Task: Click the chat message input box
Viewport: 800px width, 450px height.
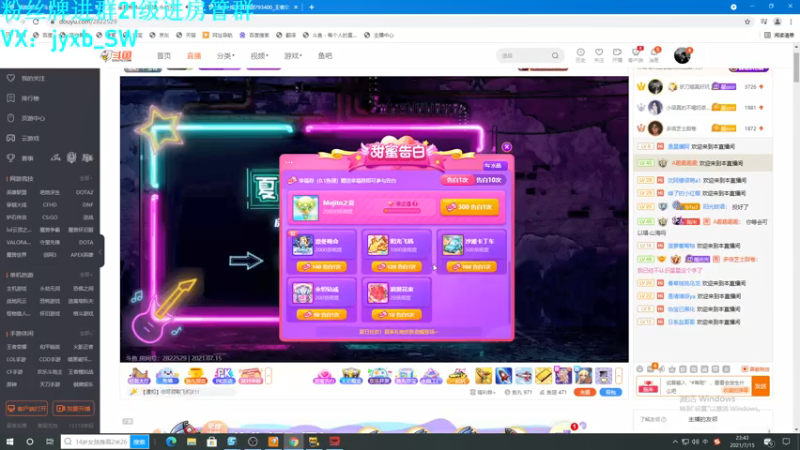Action: 707,386
